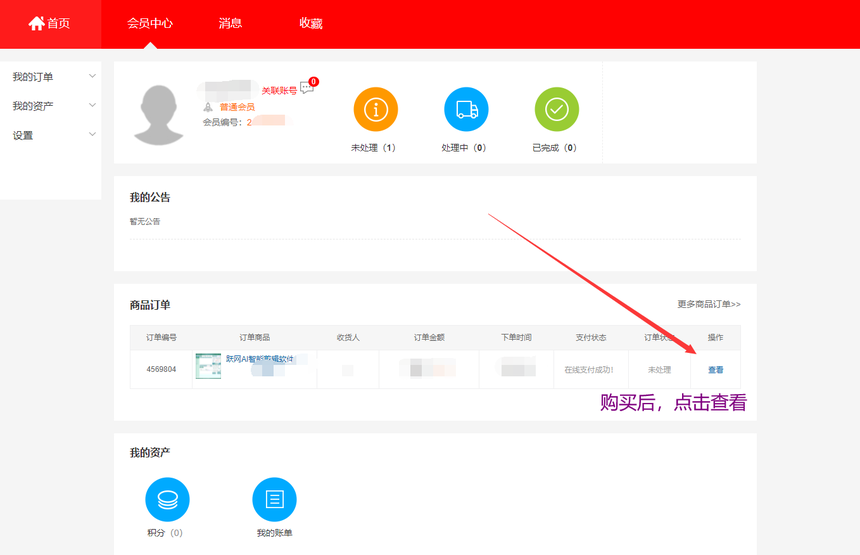The image size is (860, 555).
Task: Open the 我的账单 bill icon
Action: tap(274, 499)
